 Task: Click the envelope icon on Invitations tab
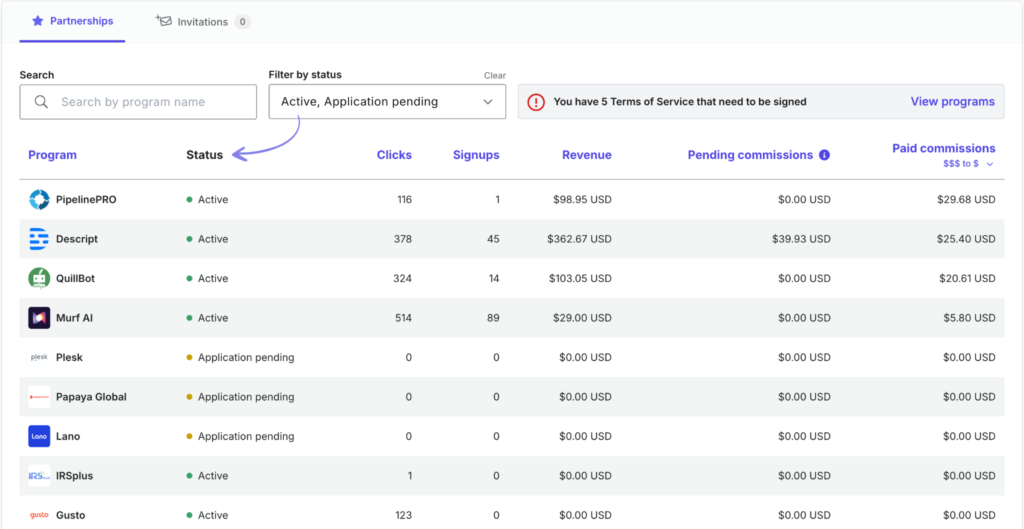(x=163, y=20)
